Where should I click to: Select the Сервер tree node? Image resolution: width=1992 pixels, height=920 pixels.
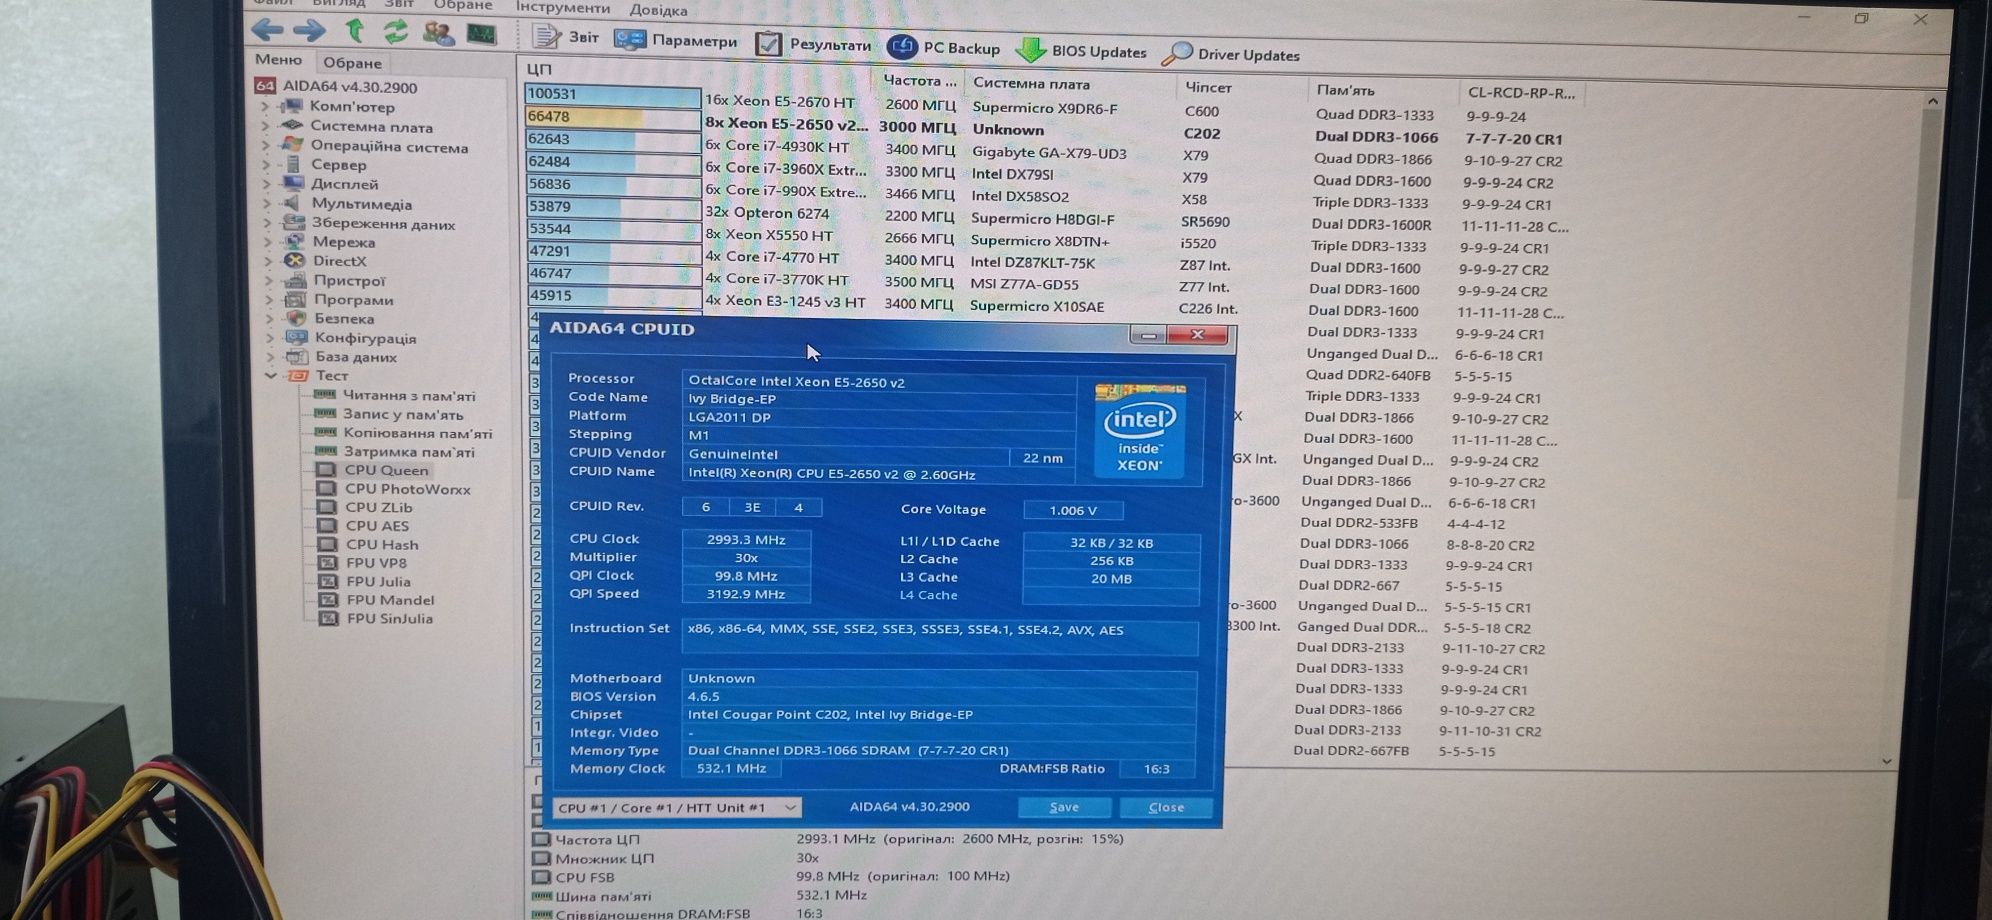(338, 165)
